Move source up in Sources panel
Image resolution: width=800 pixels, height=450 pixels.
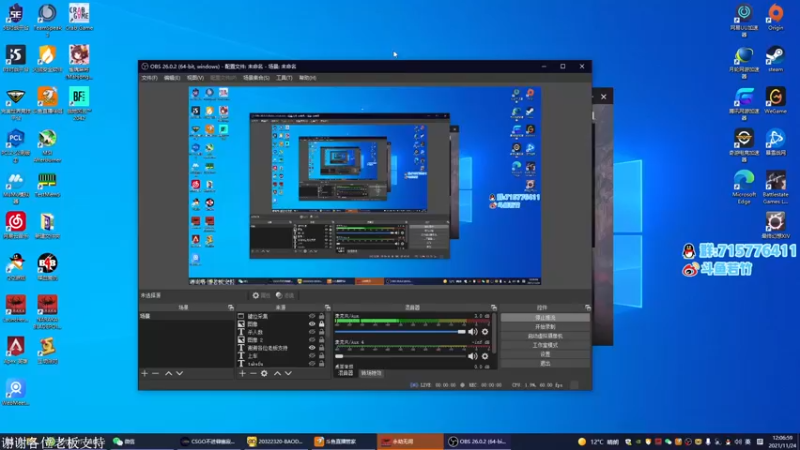click(277, 373)
